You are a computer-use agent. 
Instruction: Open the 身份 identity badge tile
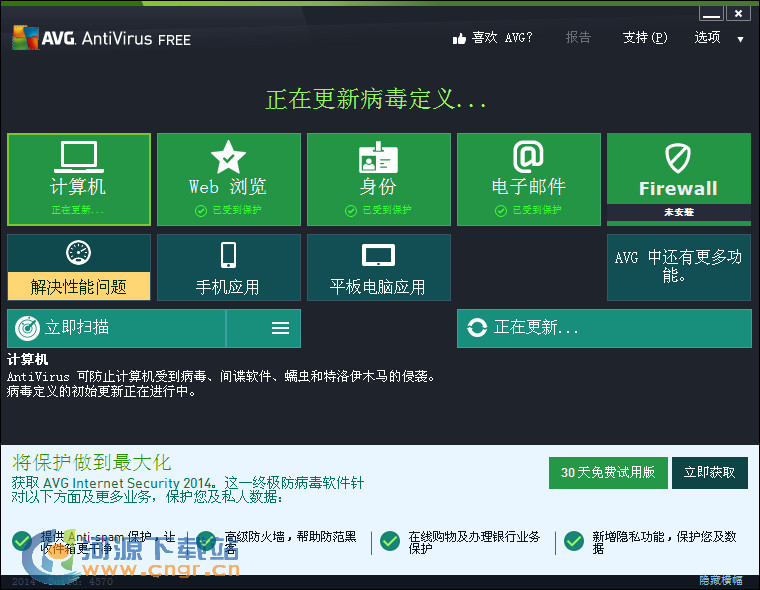379,179
